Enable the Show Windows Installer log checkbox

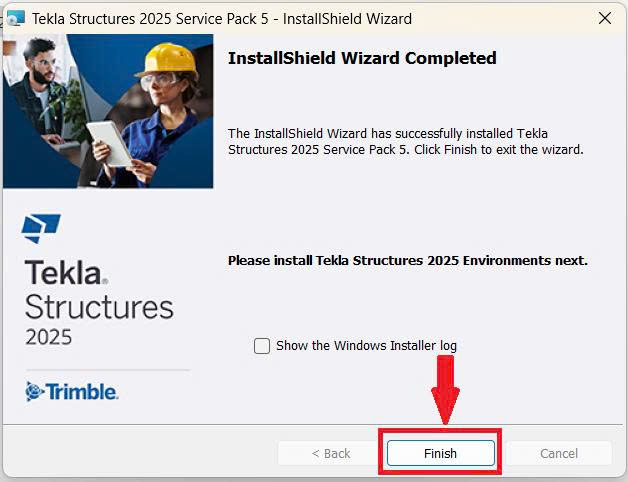pos(262,346)
